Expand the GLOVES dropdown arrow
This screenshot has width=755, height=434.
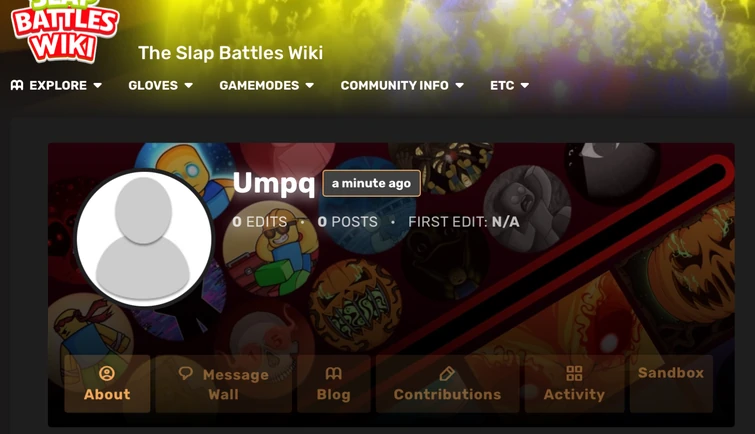[x=189, y=85]
